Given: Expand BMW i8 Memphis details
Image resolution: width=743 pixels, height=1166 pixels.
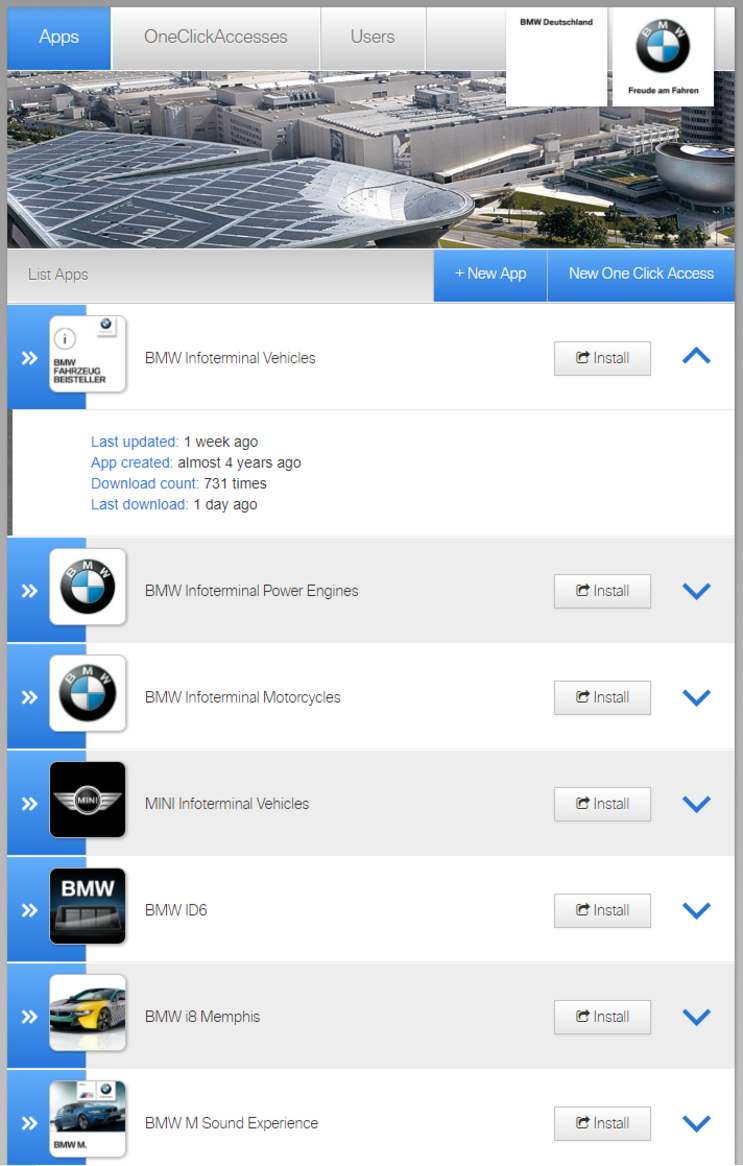Looking at the screenshot, I should 696,1017.
